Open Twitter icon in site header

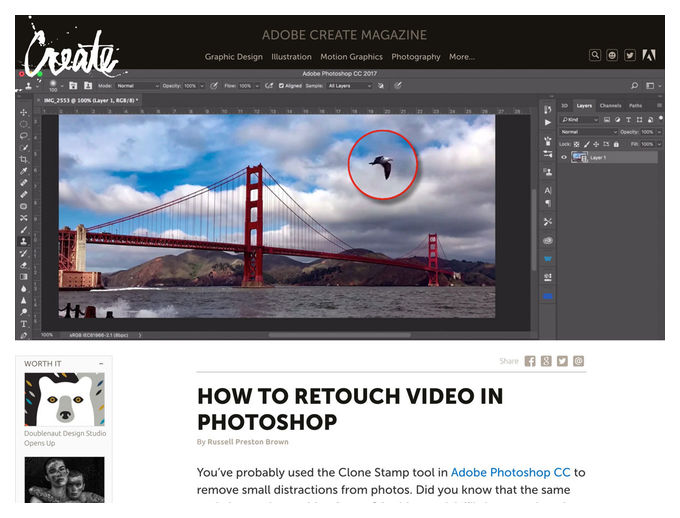630,55
